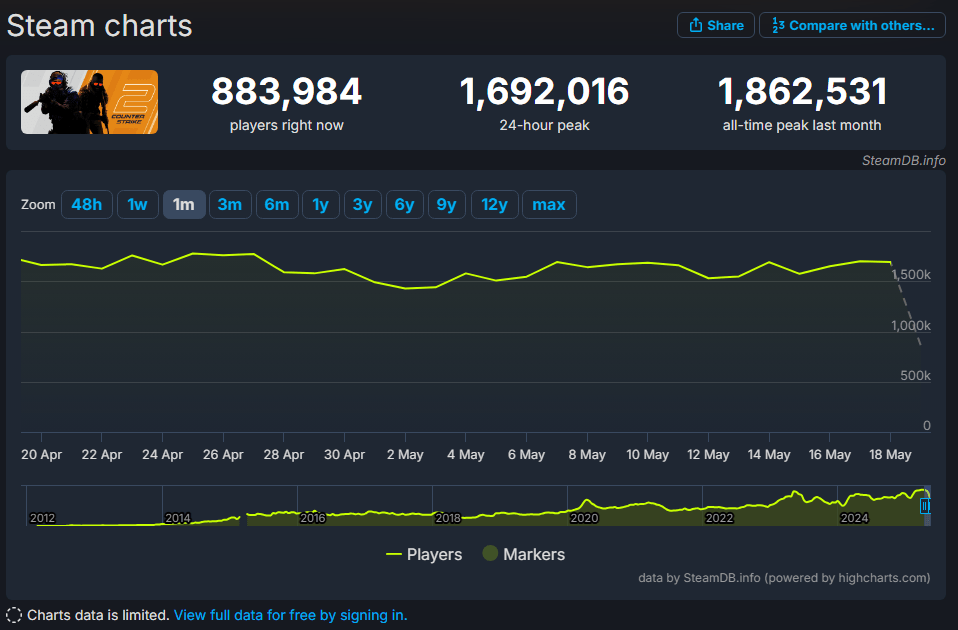The width and height of the screenshot is (958, 630).
Task: Zoom chart to 3y
Action: point(363,204)
